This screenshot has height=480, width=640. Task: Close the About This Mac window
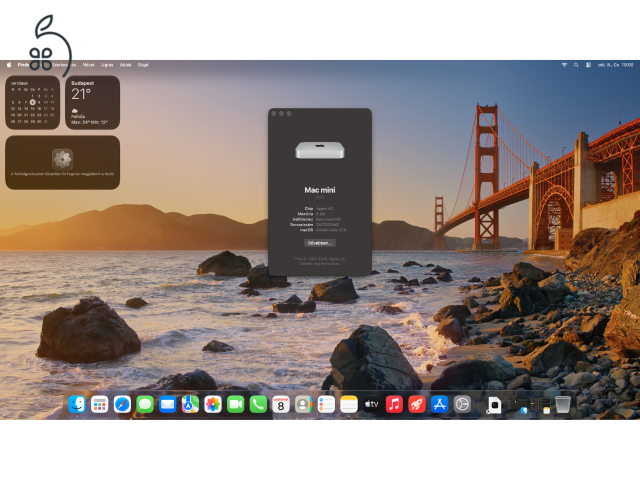[274, 113]
